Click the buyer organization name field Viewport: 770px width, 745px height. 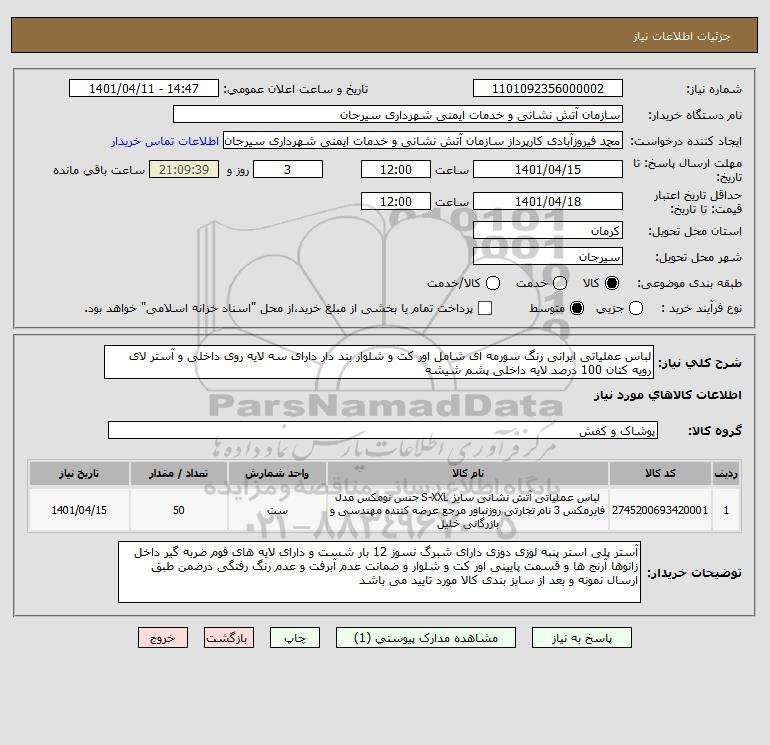[398, 115]
